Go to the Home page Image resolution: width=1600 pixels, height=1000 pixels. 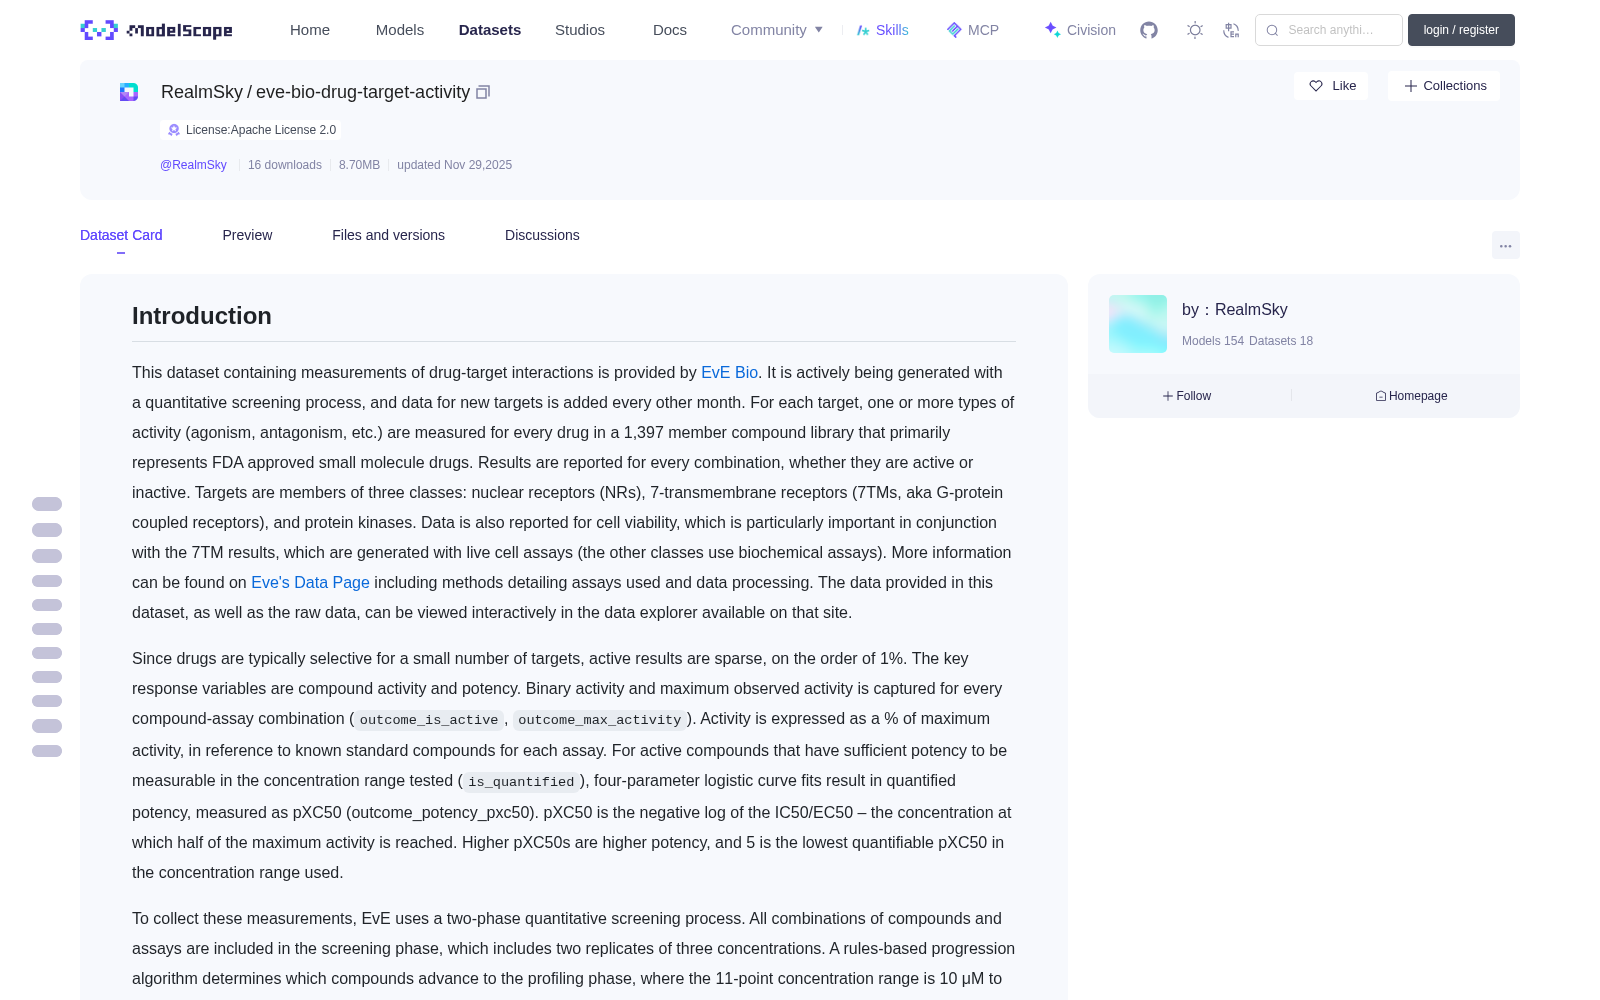coord(310,30)
